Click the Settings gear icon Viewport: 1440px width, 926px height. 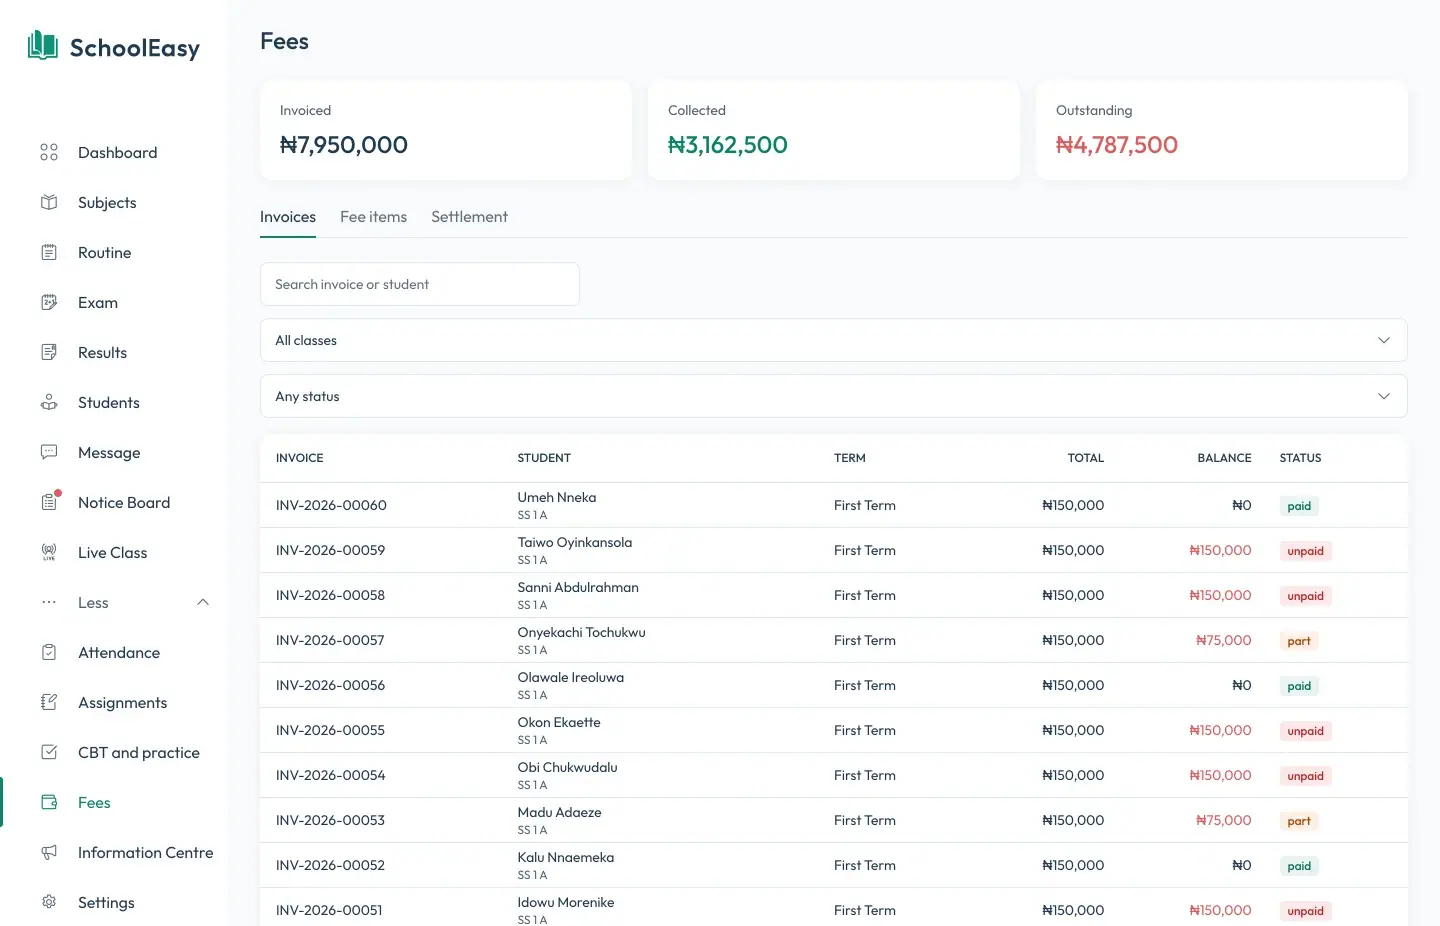coord(49,902)
